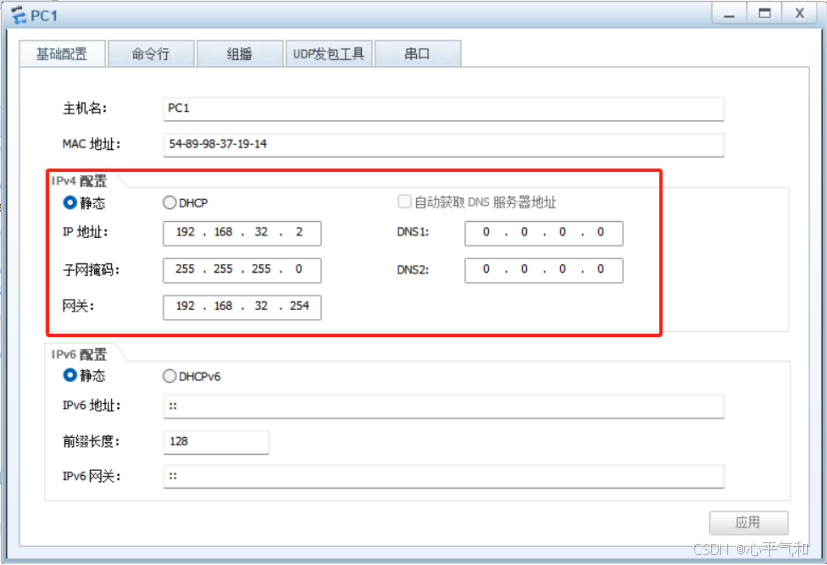
Task: Click the 主机名 input field containing PC1
Action: point(444,109)
